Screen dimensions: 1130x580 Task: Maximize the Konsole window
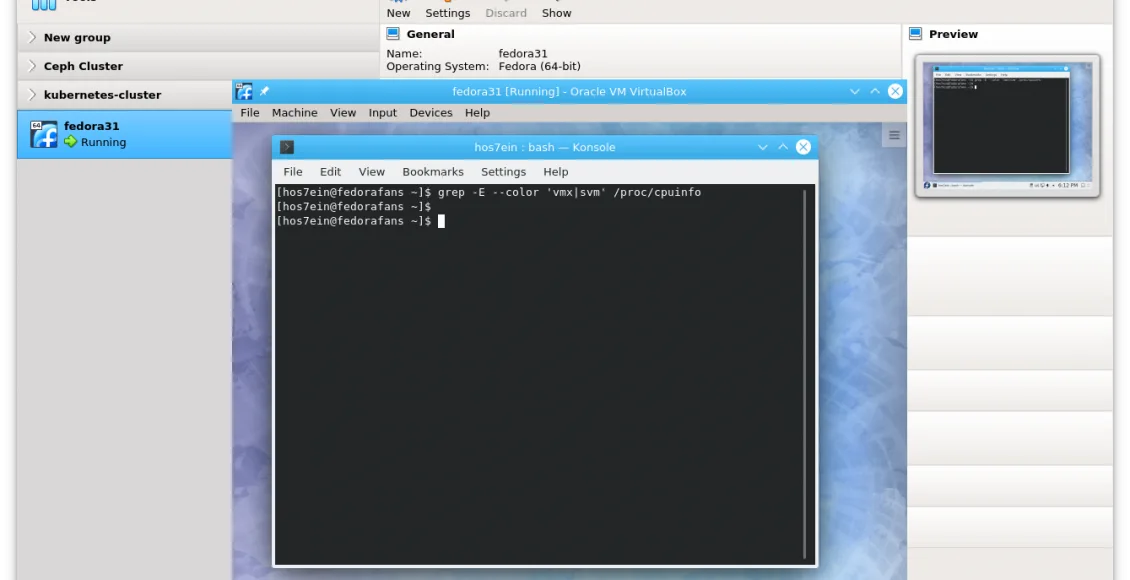(x=783, y=147)
